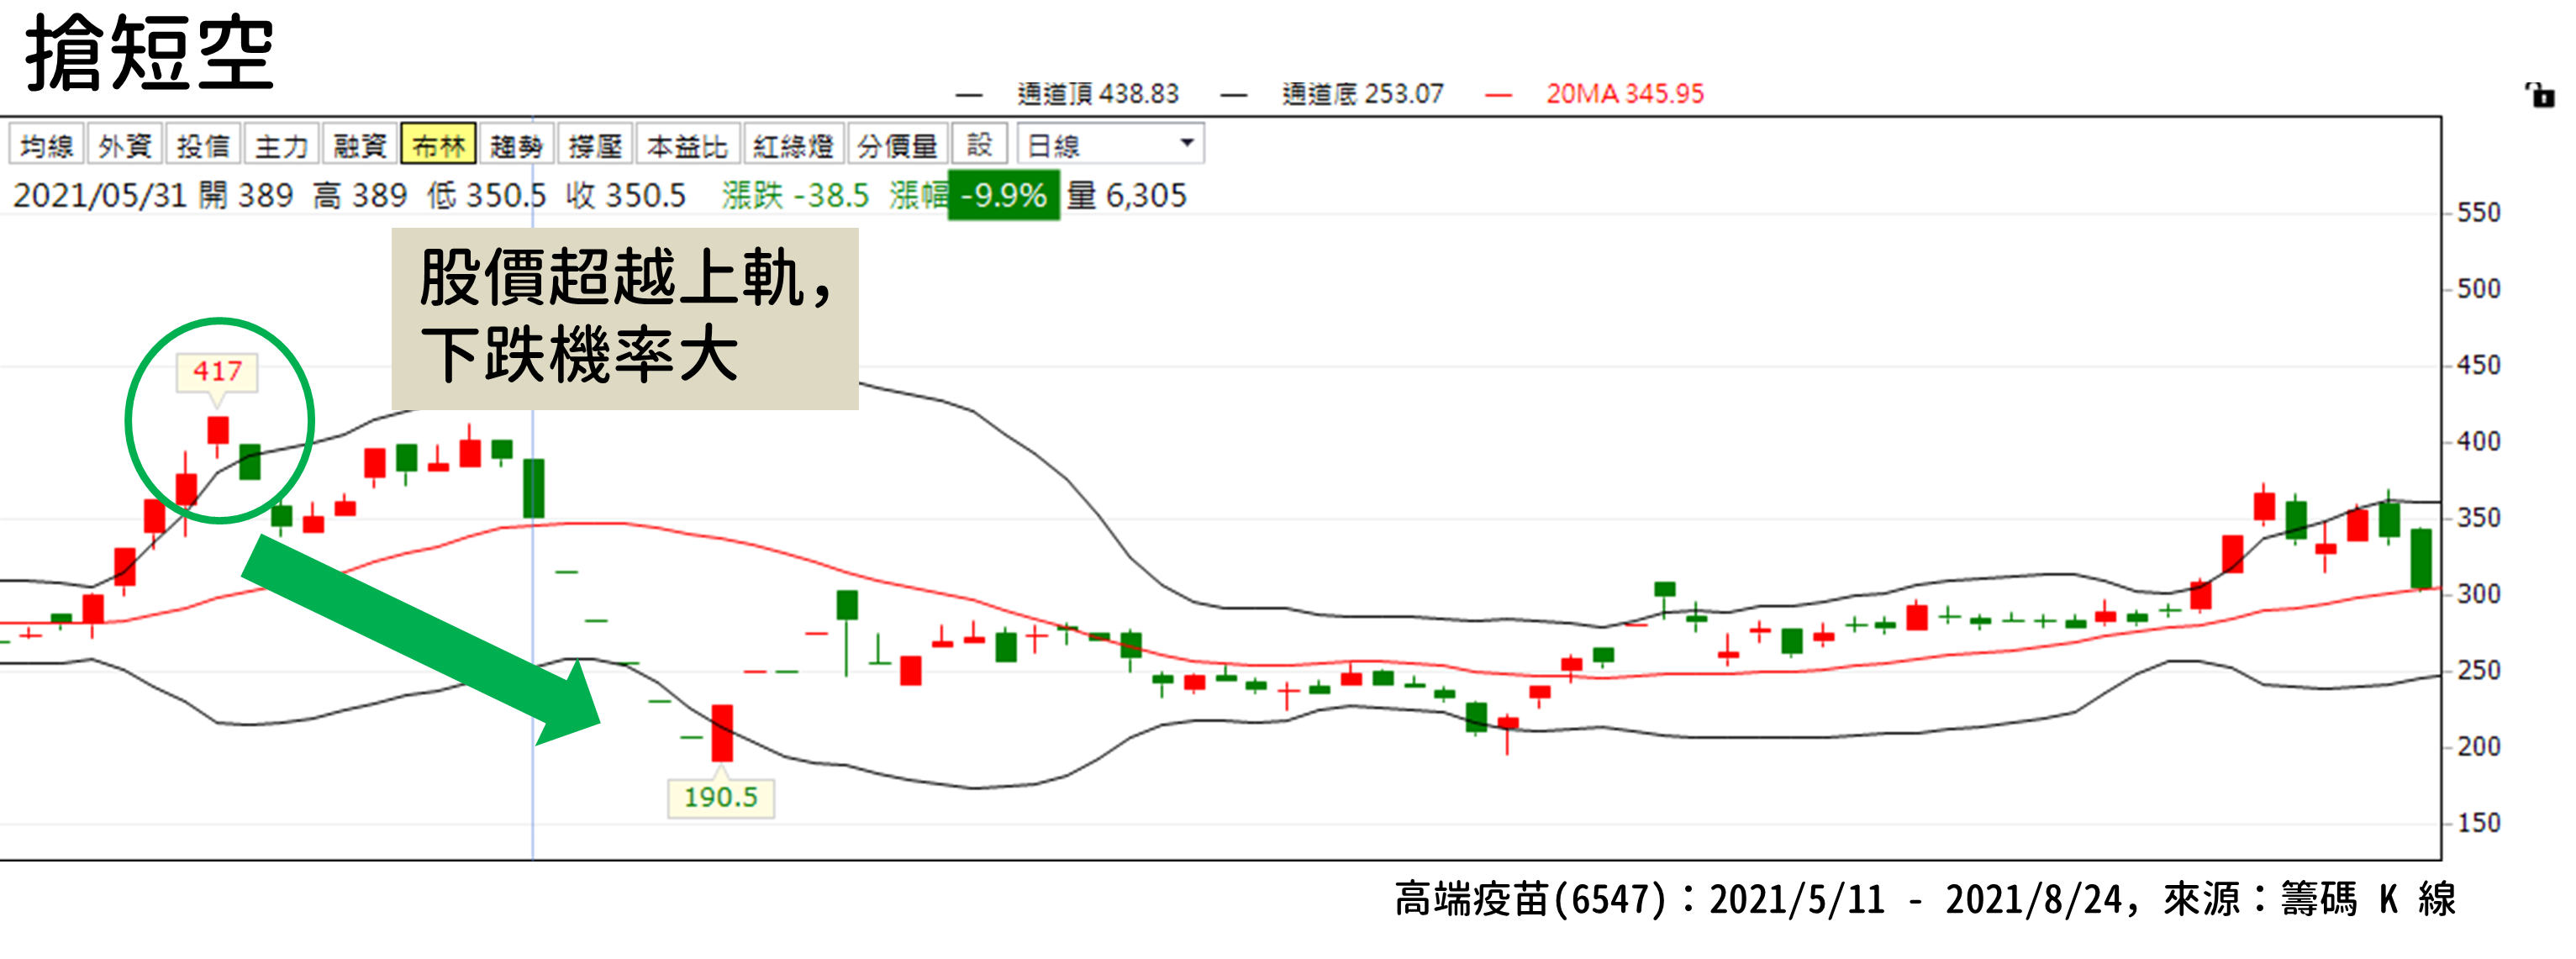2576x959 pixels.
Task: Click the 量 6,305 volume readout
Action: 1127,195
